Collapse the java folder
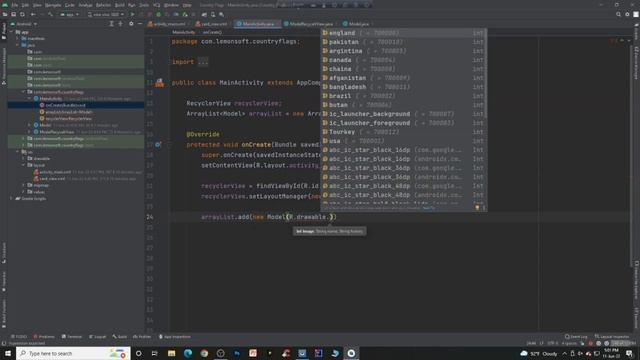This screenshot has width=640, height=360. point(18,45)
